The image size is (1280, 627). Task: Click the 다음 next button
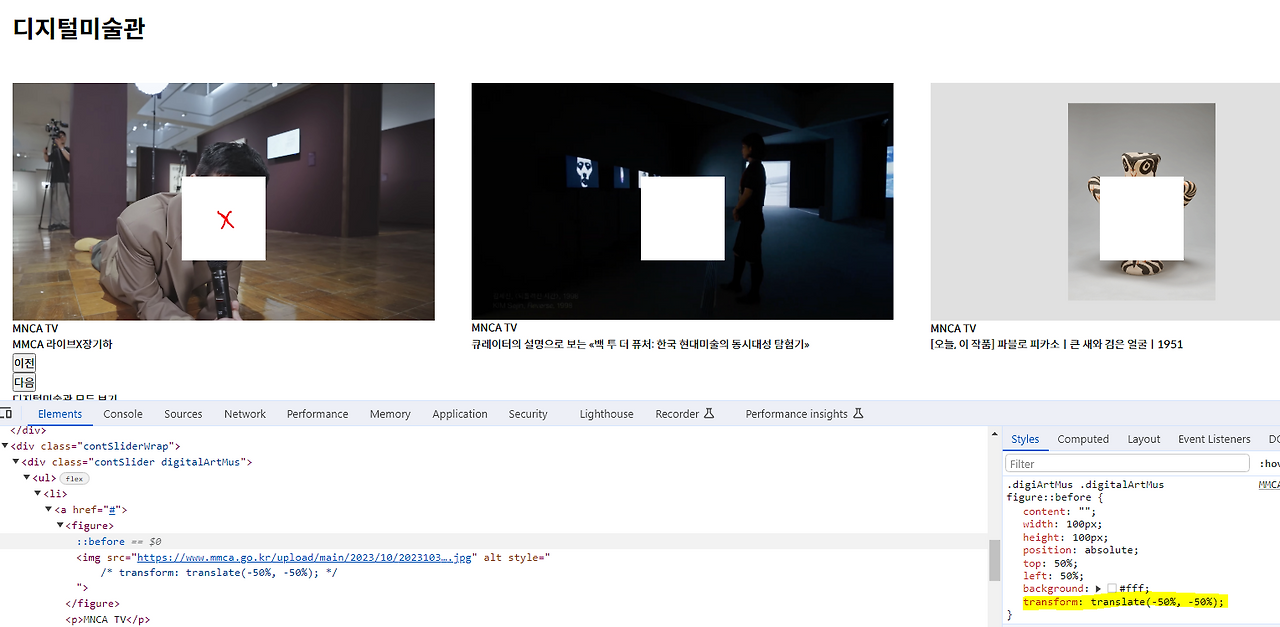tap(24, 382)
